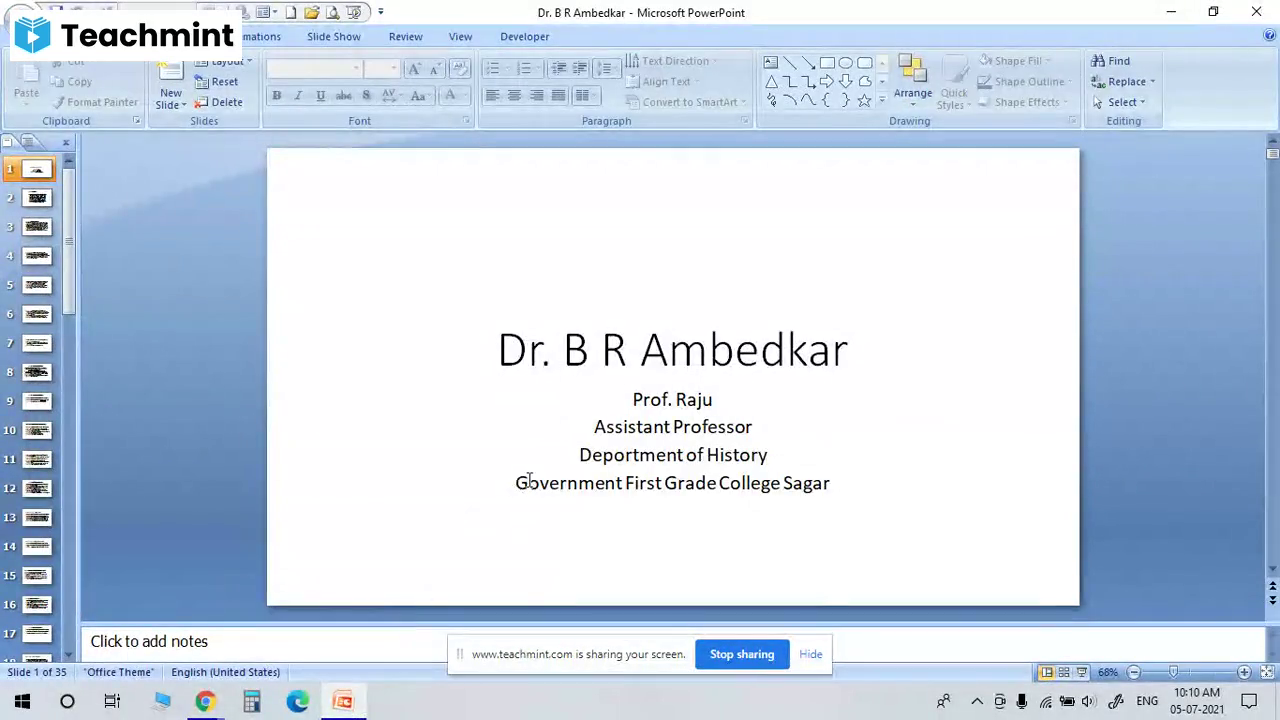Select the Isosceles Triangle shape
This screenshot has height=720, width=1280.
tap(771, 81)
